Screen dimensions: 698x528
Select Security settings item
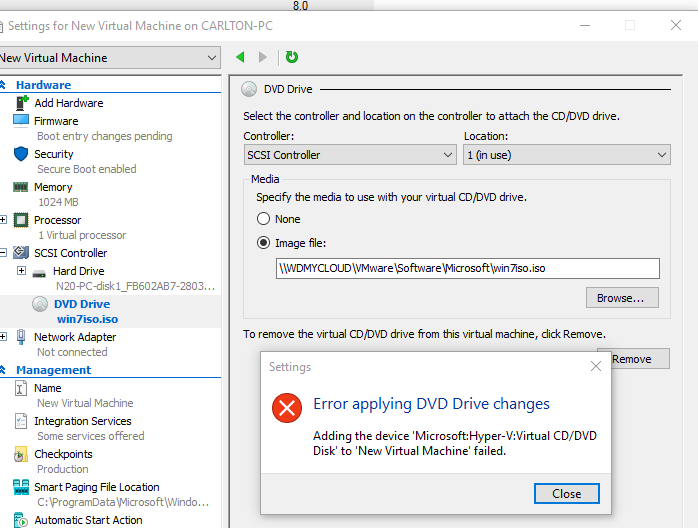click(x=54, y=154)
